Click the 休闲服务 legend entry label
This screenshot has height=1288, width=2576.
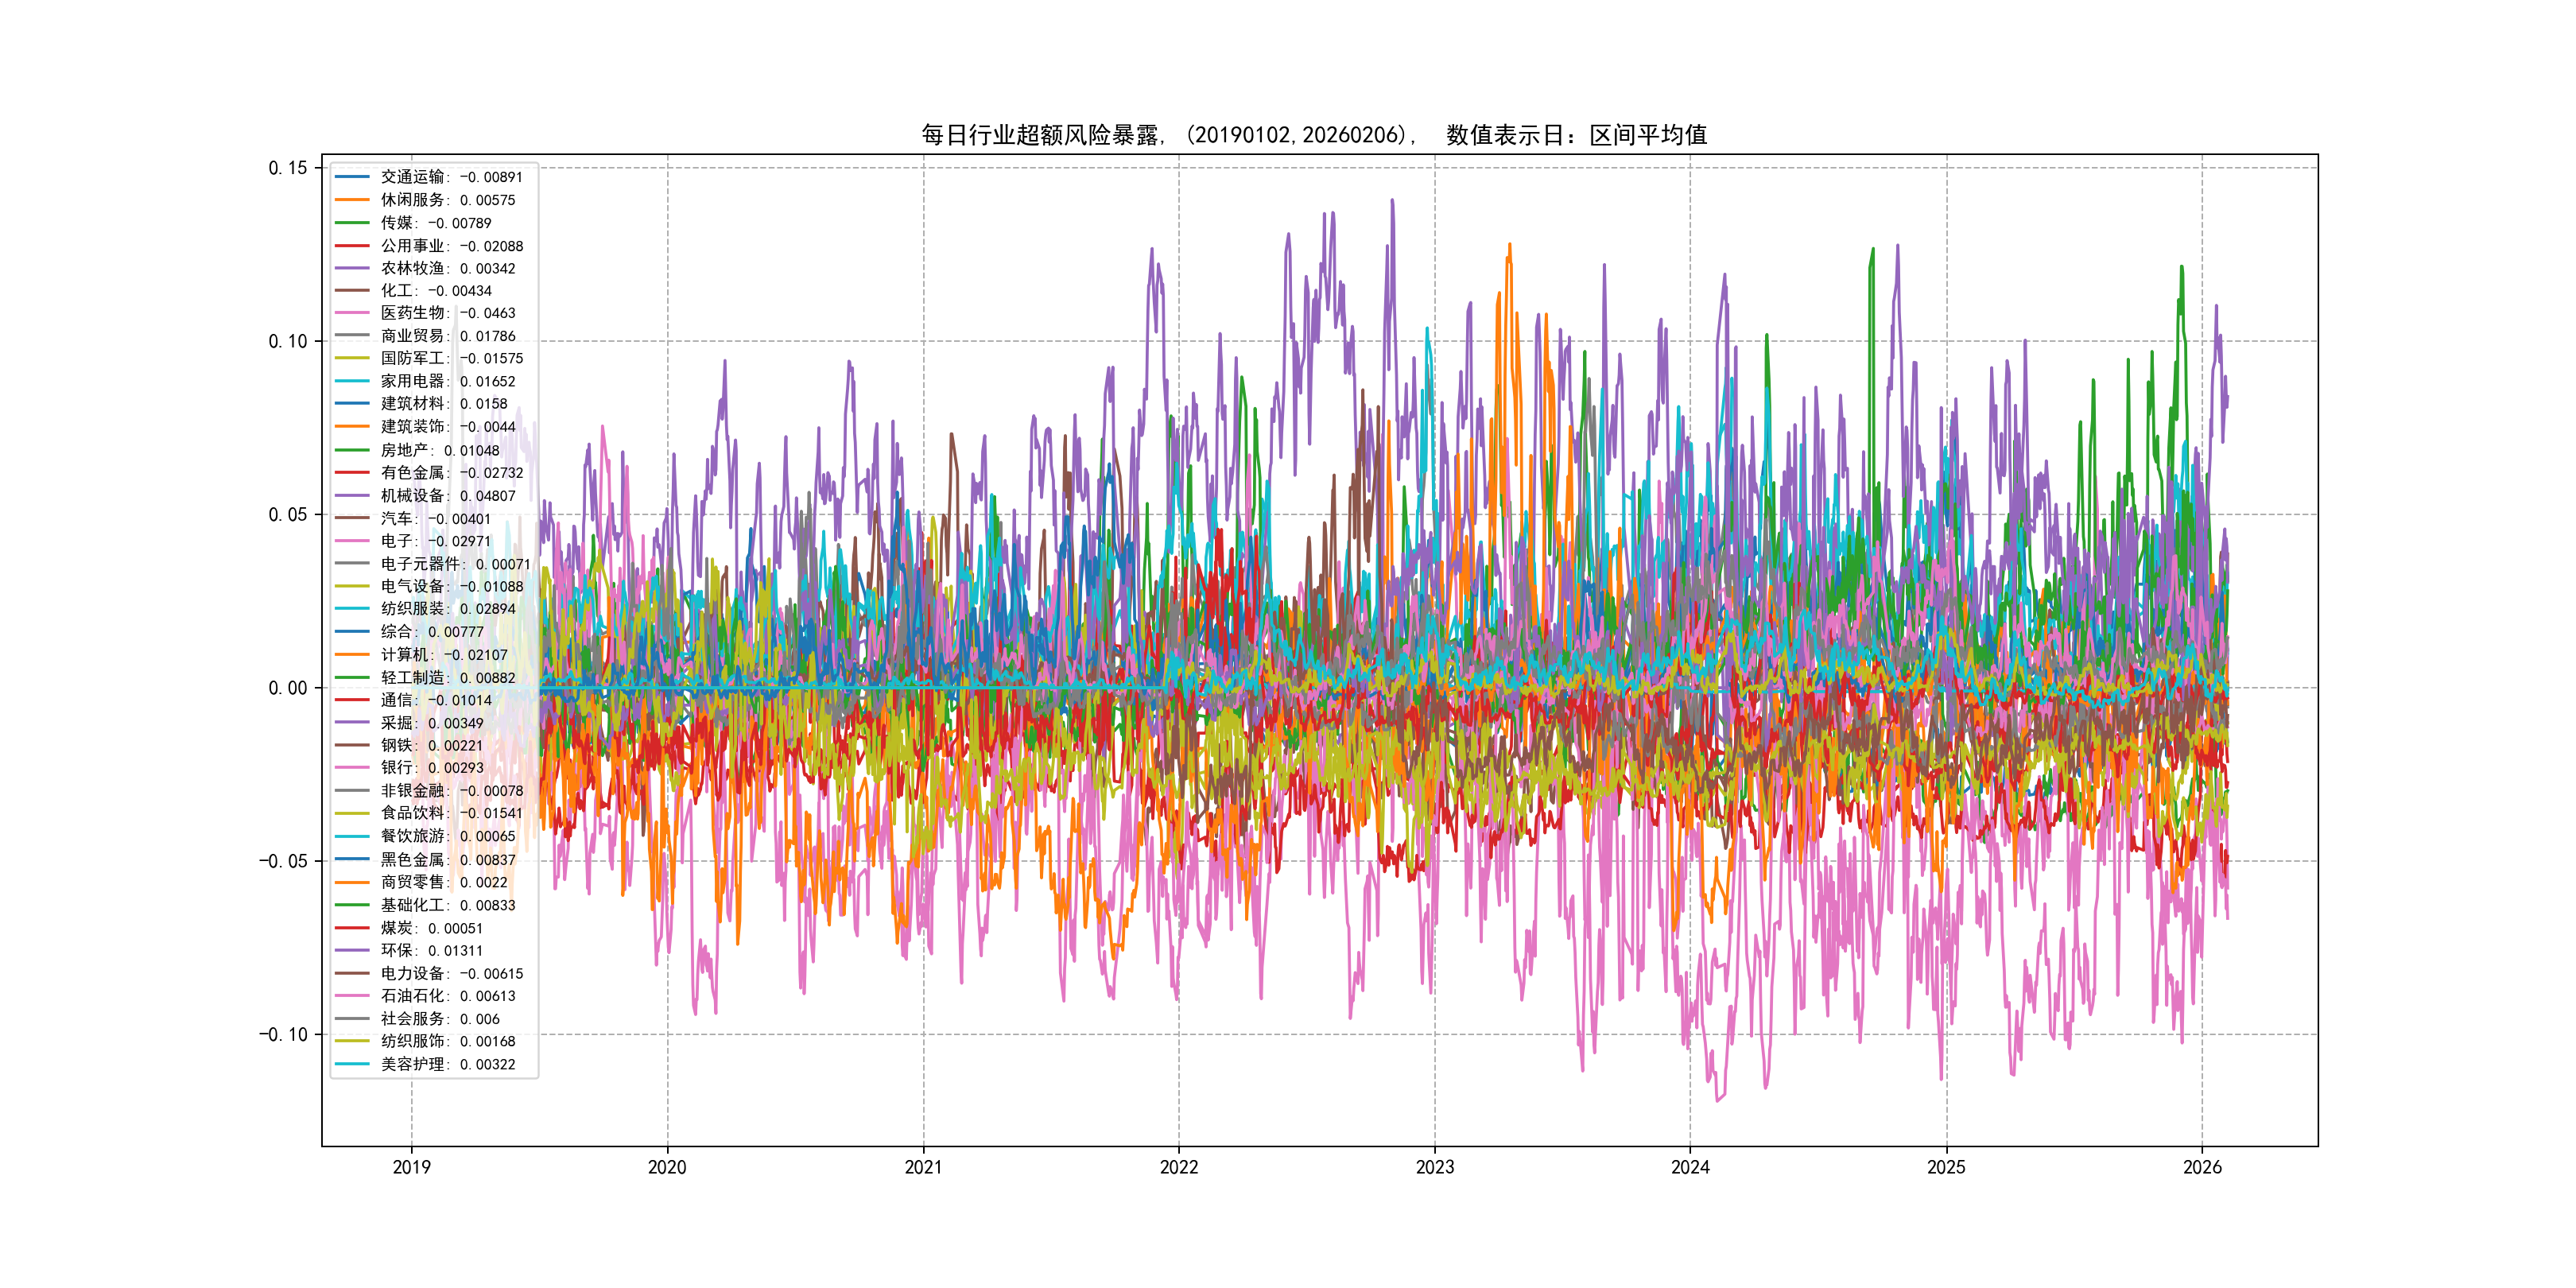click(448, 200)
